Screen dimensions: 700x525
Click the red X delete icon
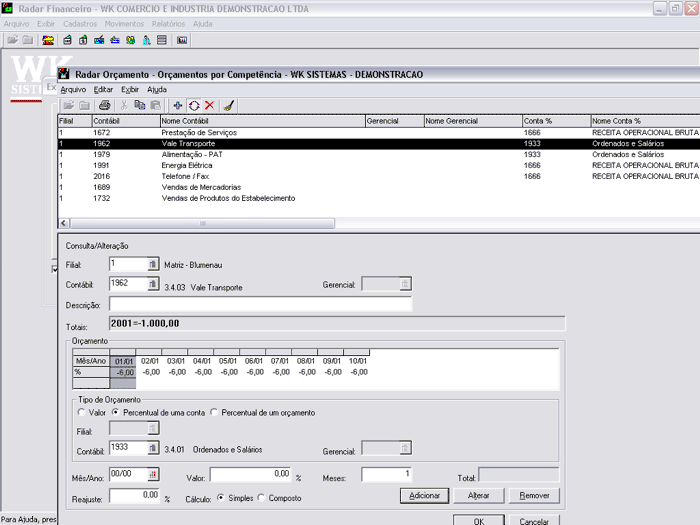click(x=209, y=105)
